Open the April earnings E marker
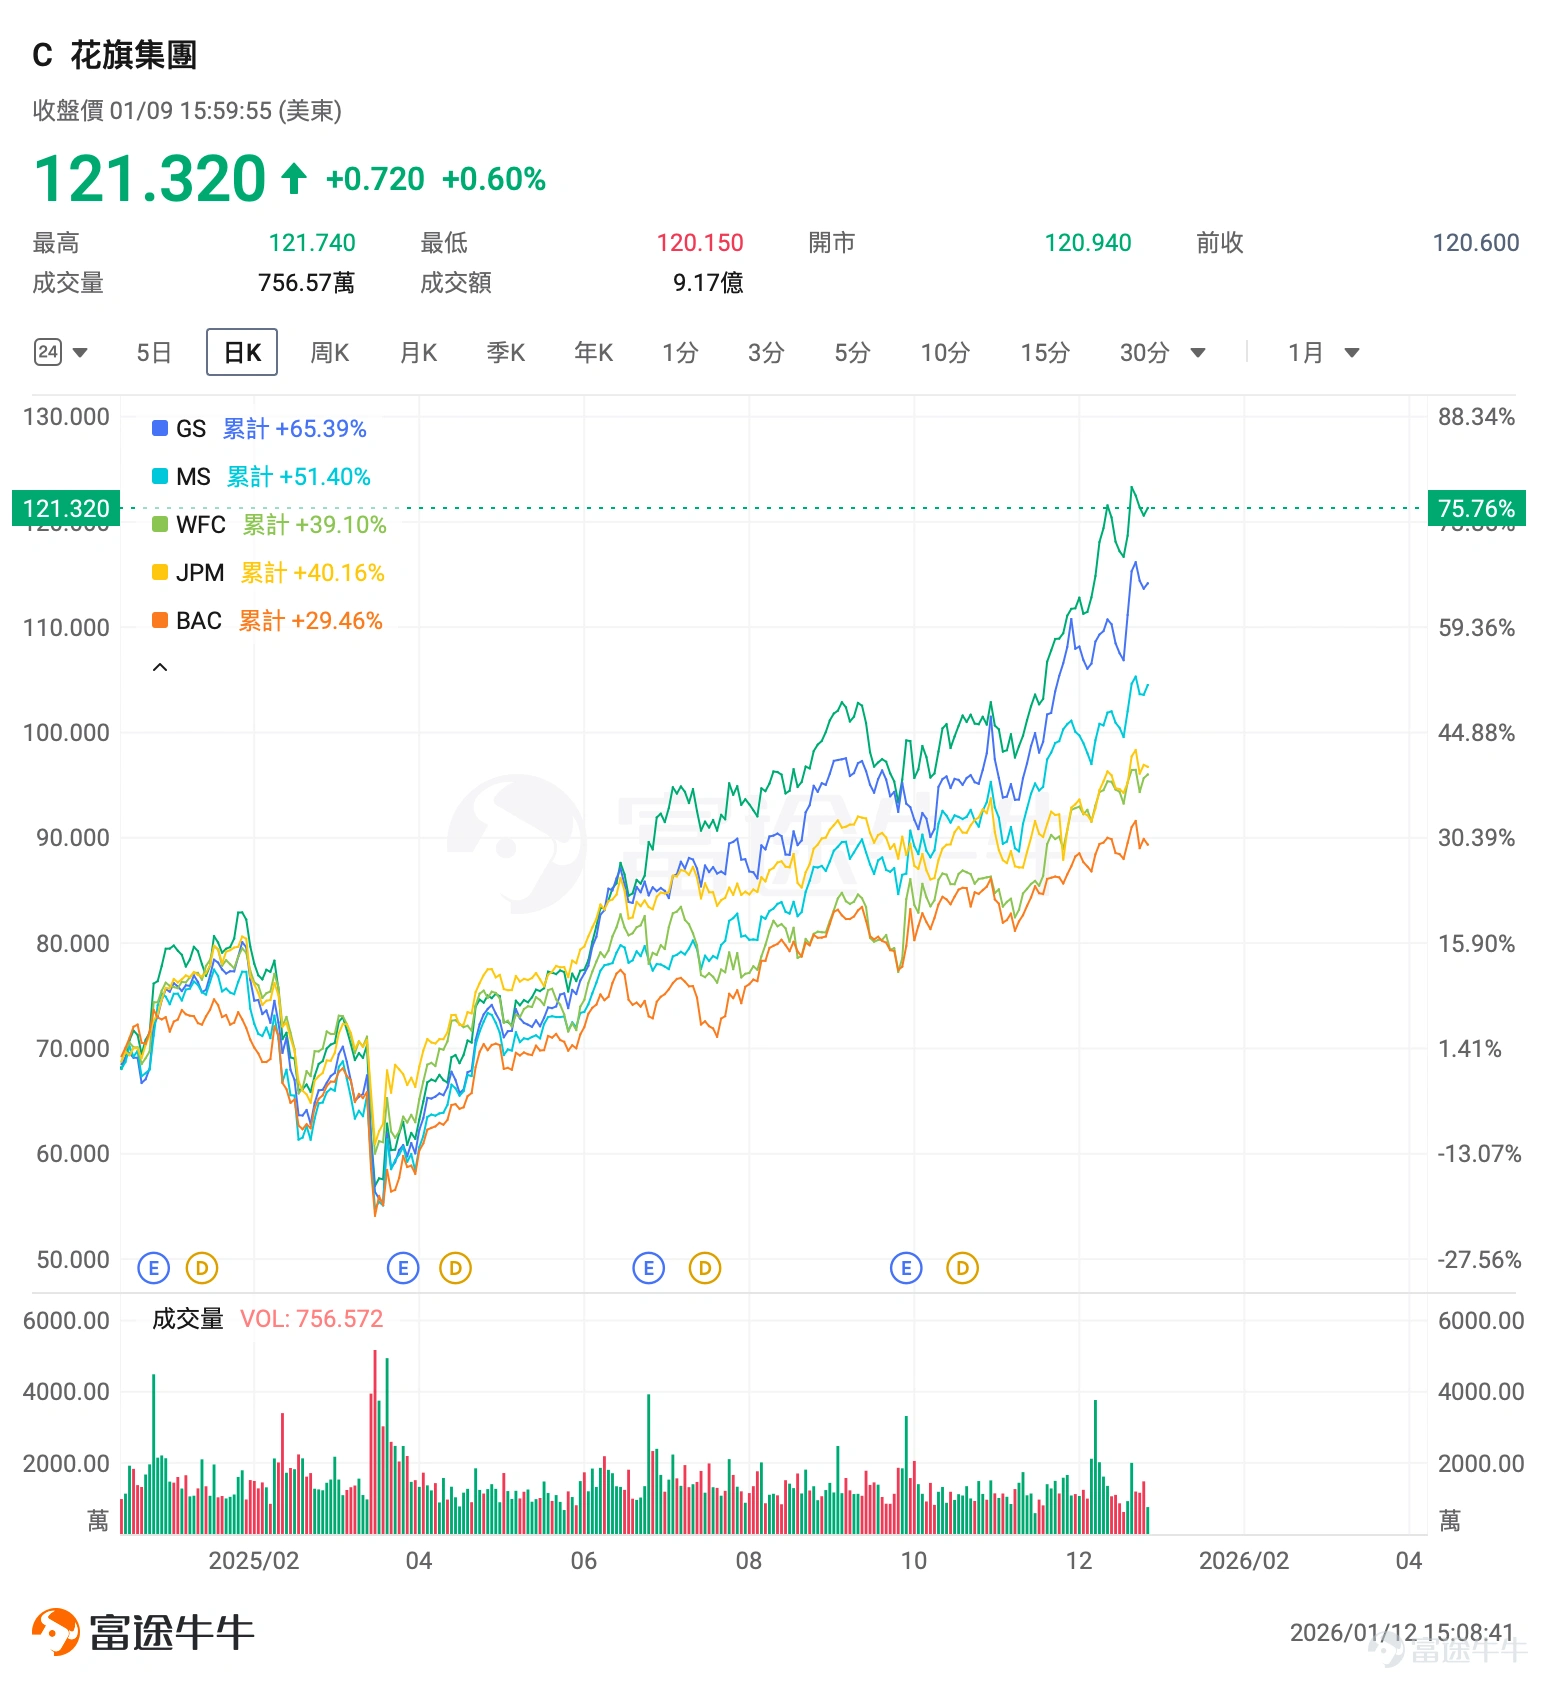Viewport: 1548px width, 1686px height. pos(403,1268)
